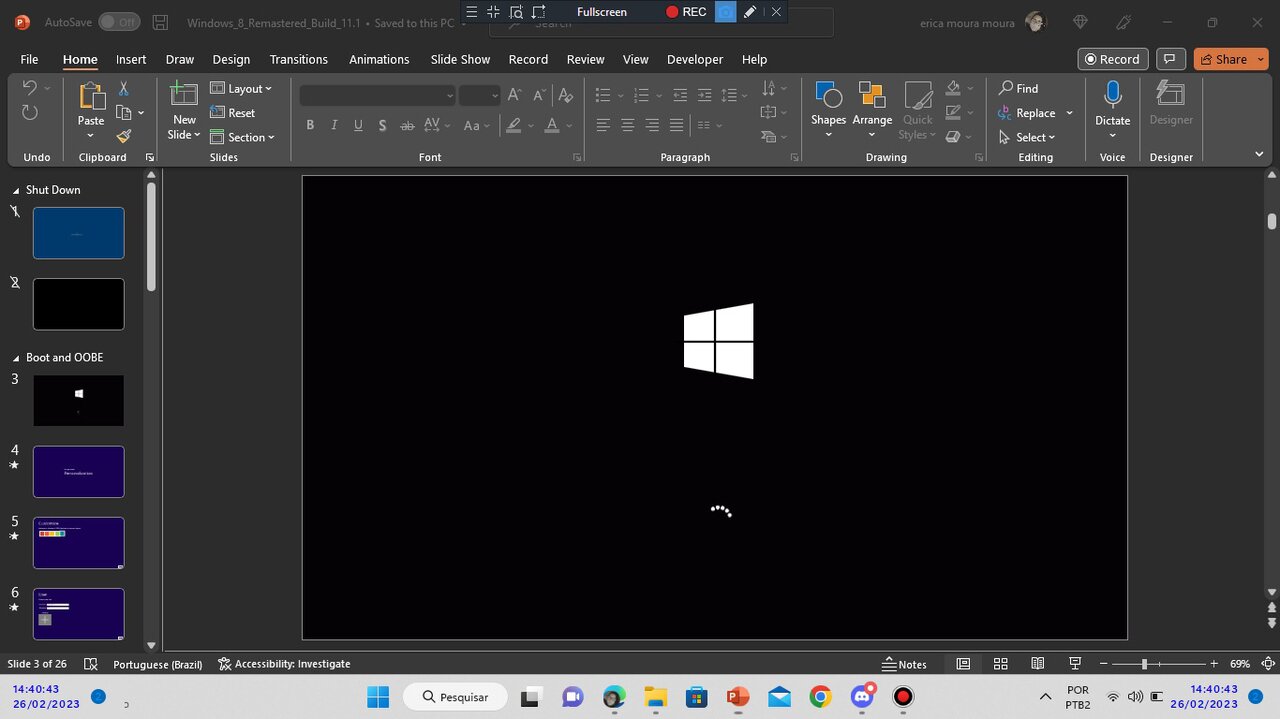Expand the font size combo box

(x=494, y=96)
